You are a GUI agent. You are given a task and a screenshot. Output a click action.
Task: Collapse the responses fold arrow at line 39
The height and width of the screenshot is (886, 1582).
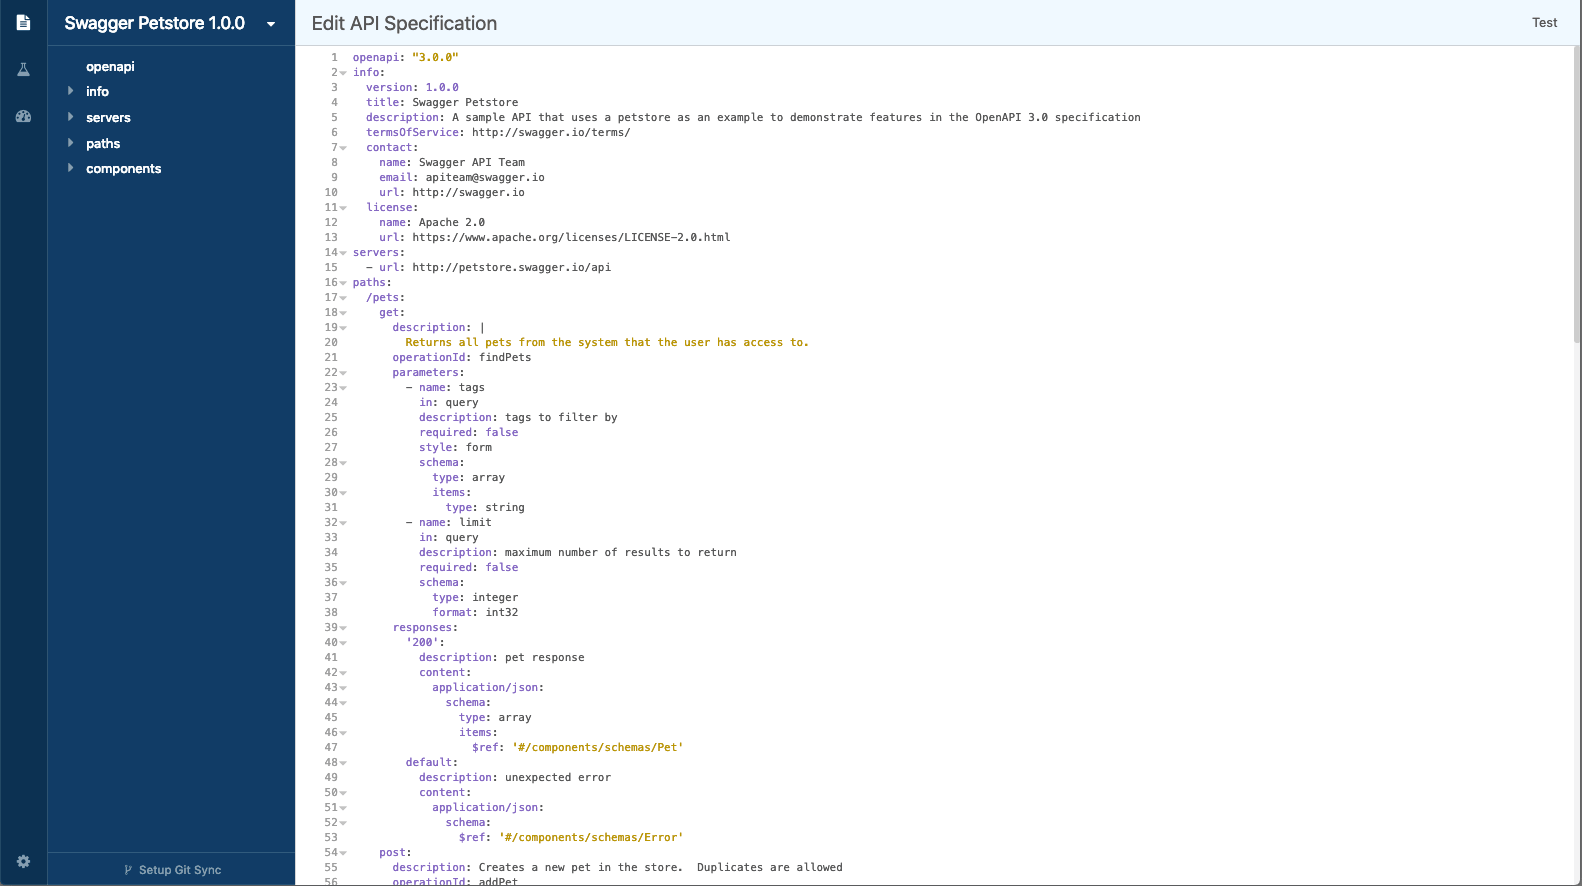tap(343, 628)
